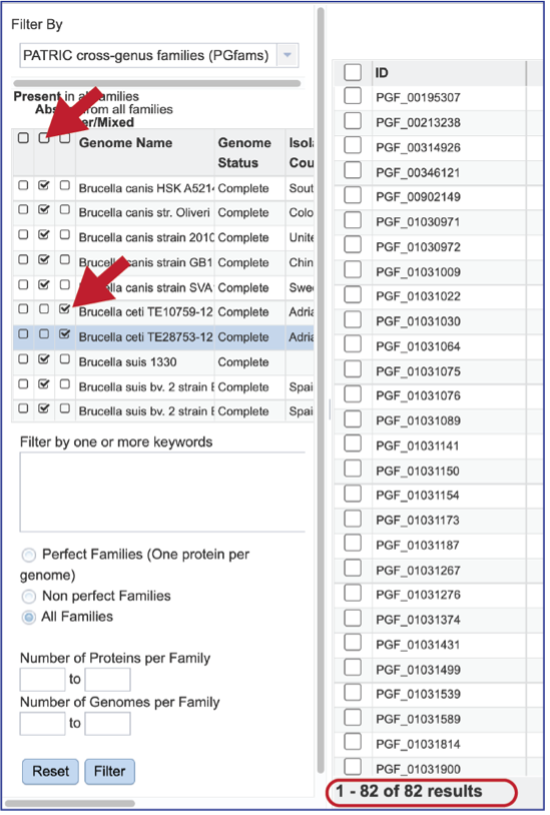Uncheck mixed box for Brucella ceti TE10759-12
This screenshot has height=815, width=550.
64,309
